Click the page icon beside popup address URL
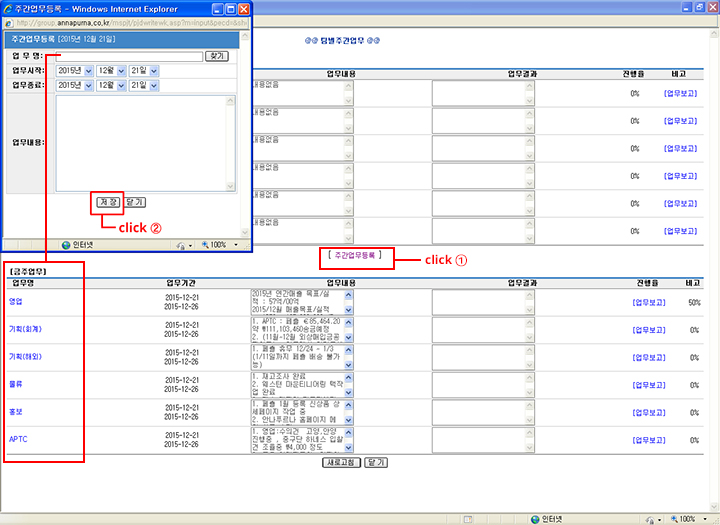Image resolution: width=720 pixels, height=525 pixels. [x=10, y=23]
